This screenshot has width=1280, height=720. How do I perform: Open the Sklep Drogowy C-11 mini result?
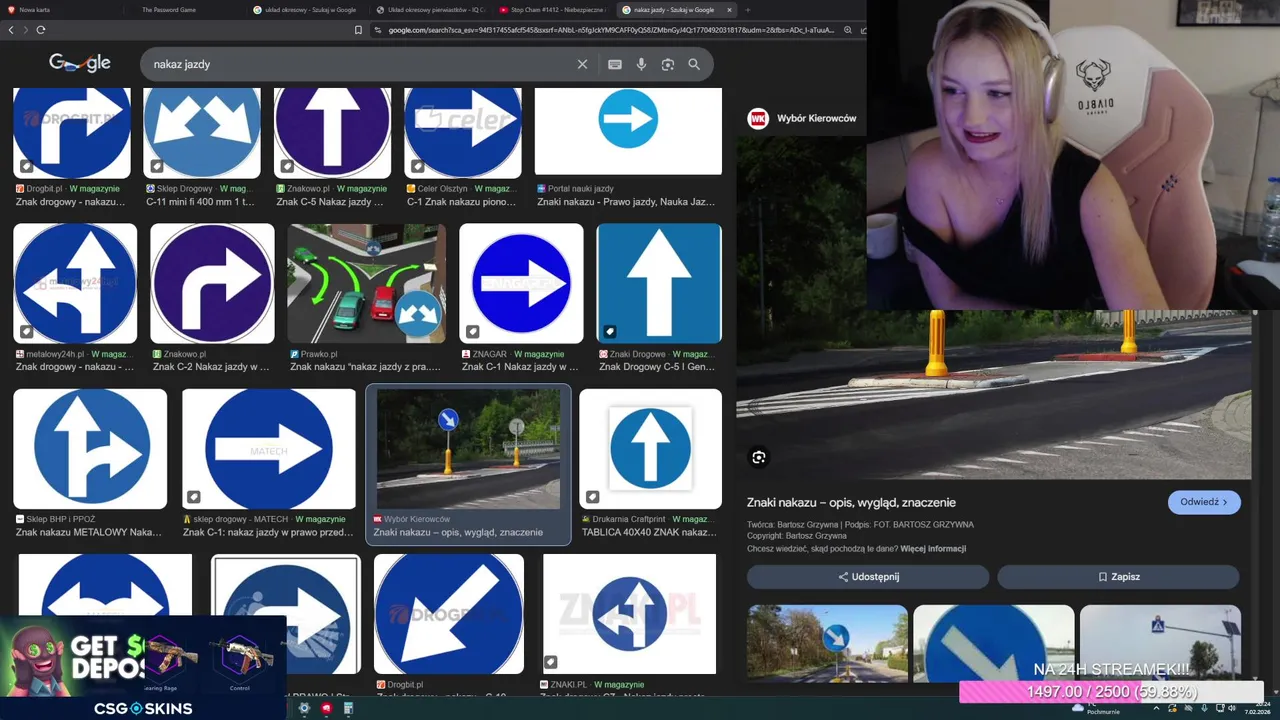point(203,133)
